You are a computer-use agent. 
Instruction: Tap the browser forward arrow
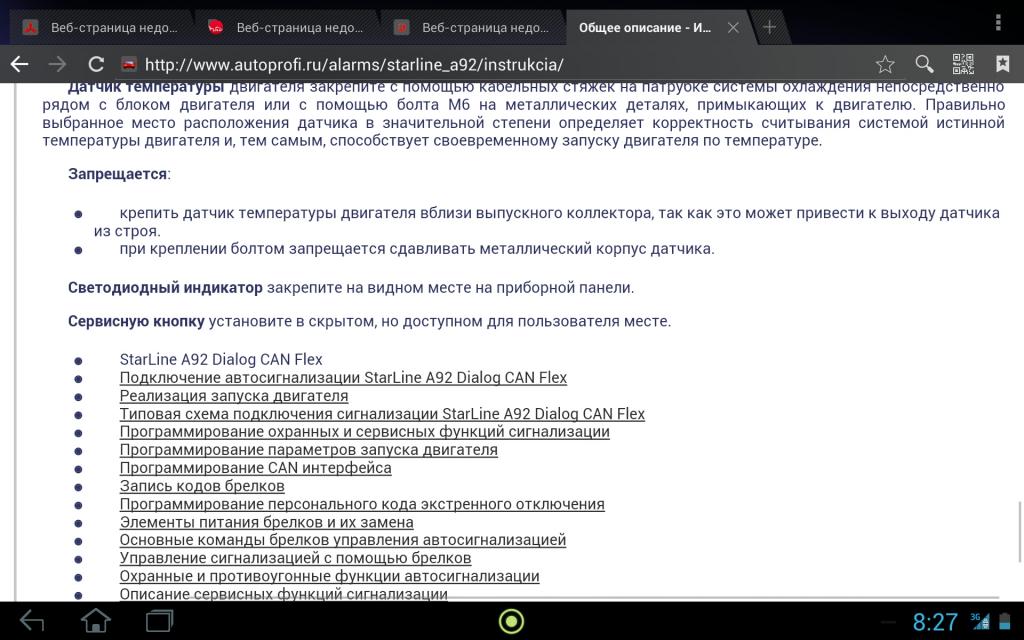point(58,64)
